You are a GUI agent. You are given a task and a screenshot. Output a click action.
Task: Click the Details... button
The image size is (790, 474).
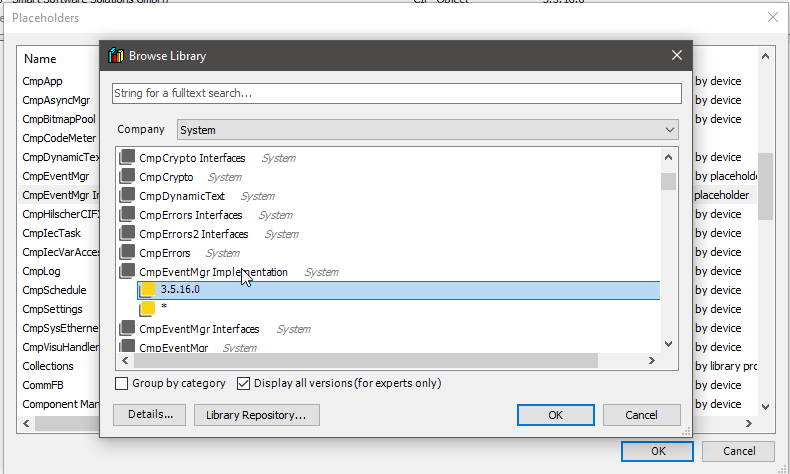click(150, 414)
